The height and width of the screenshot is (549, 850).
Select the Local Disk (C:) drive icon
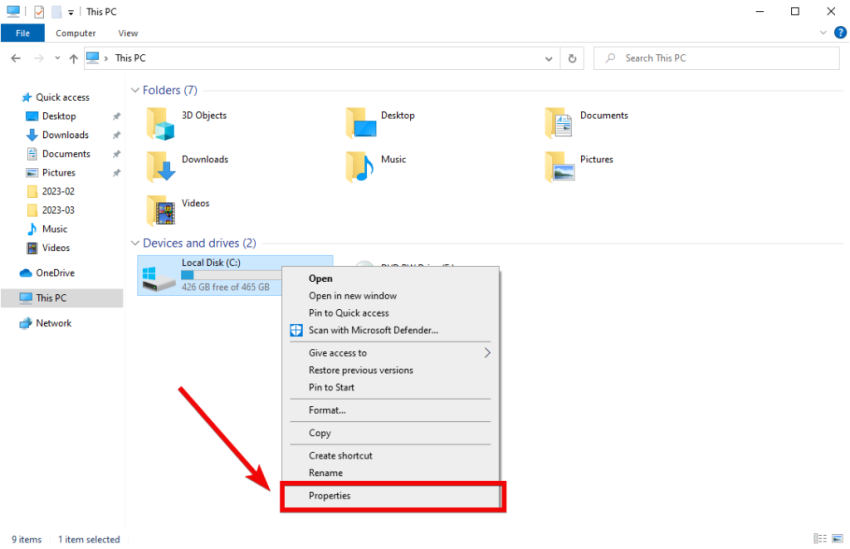pos(158,278)
